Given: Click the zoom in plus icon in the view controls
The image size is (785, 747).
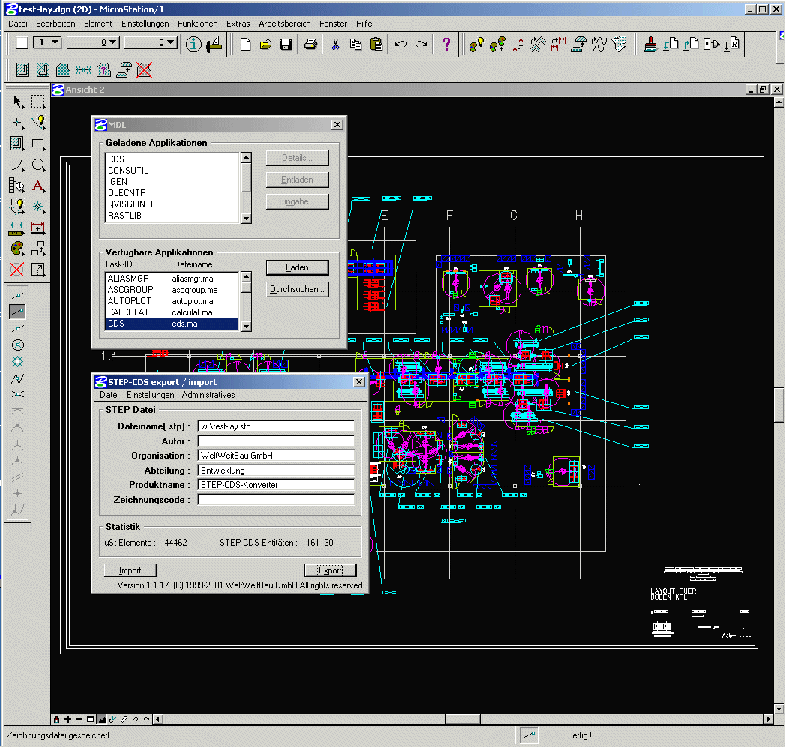Looking at the screenshot, I should (x=68, y=719).
